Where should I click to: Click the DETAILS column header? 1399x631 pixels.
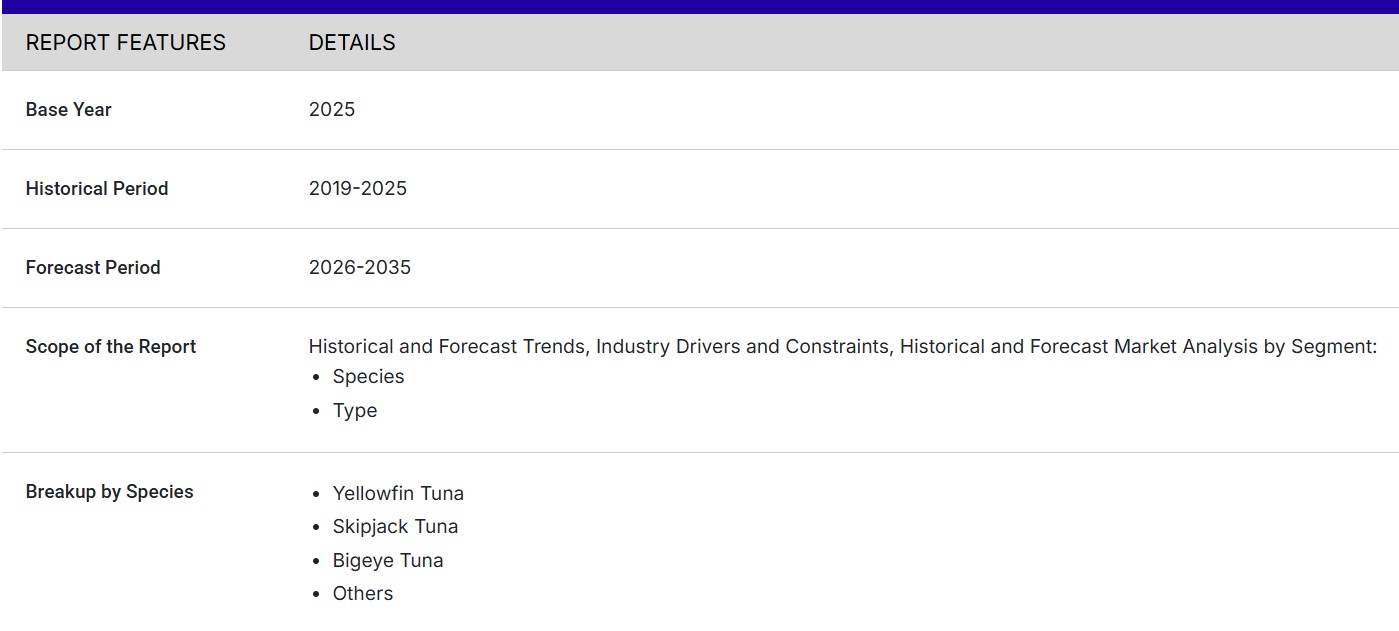(x=352, y=43)
